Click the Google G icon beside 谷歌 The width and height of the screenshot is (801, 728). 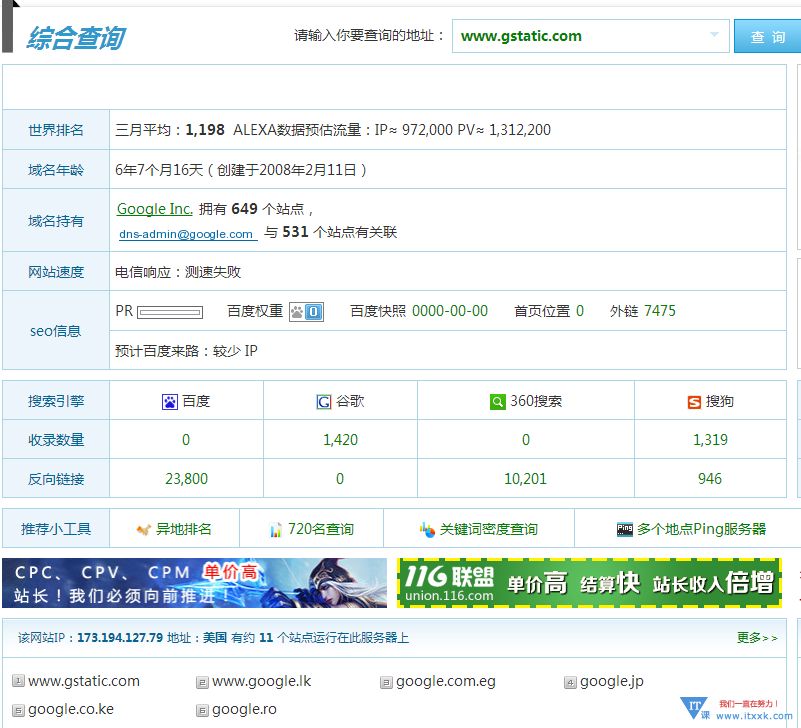(x=324, y=402)
